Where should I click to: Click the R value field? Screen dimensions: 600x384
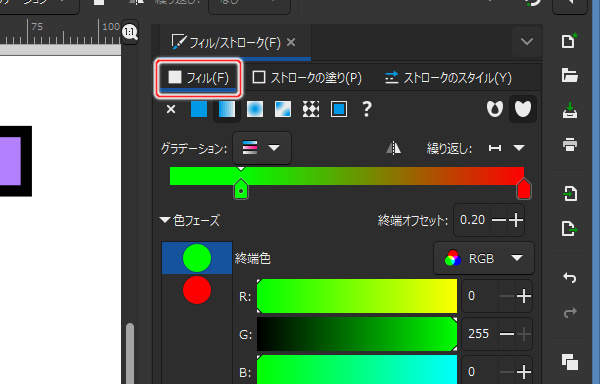point(481,296)
